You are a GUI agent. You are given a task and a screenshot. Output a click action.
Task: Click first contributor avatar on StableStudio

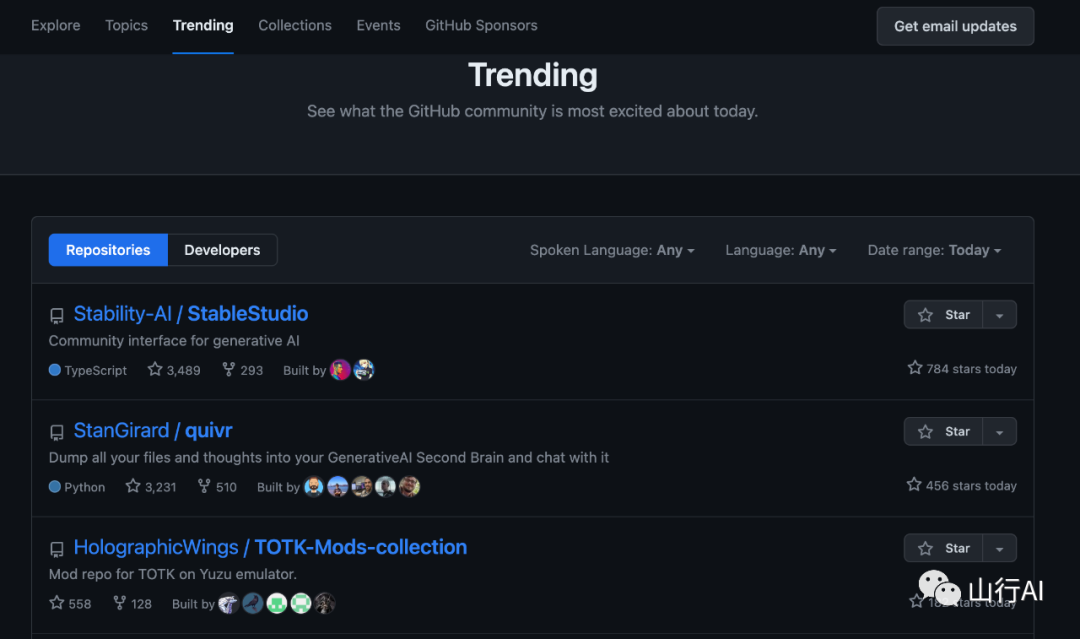(340, 370)
